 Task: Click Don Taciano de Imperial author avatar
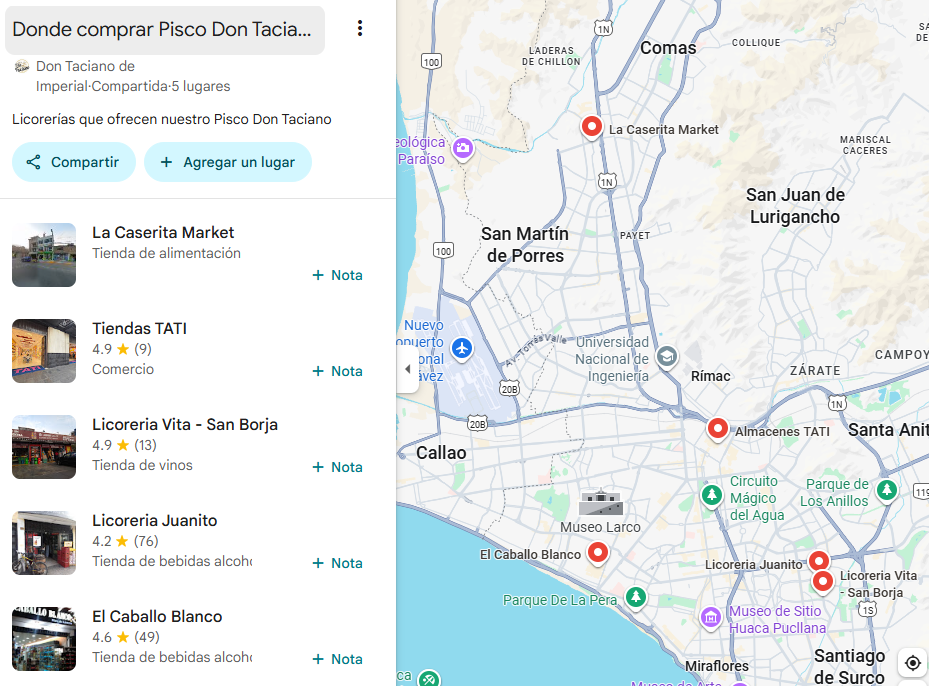point(22,66)
